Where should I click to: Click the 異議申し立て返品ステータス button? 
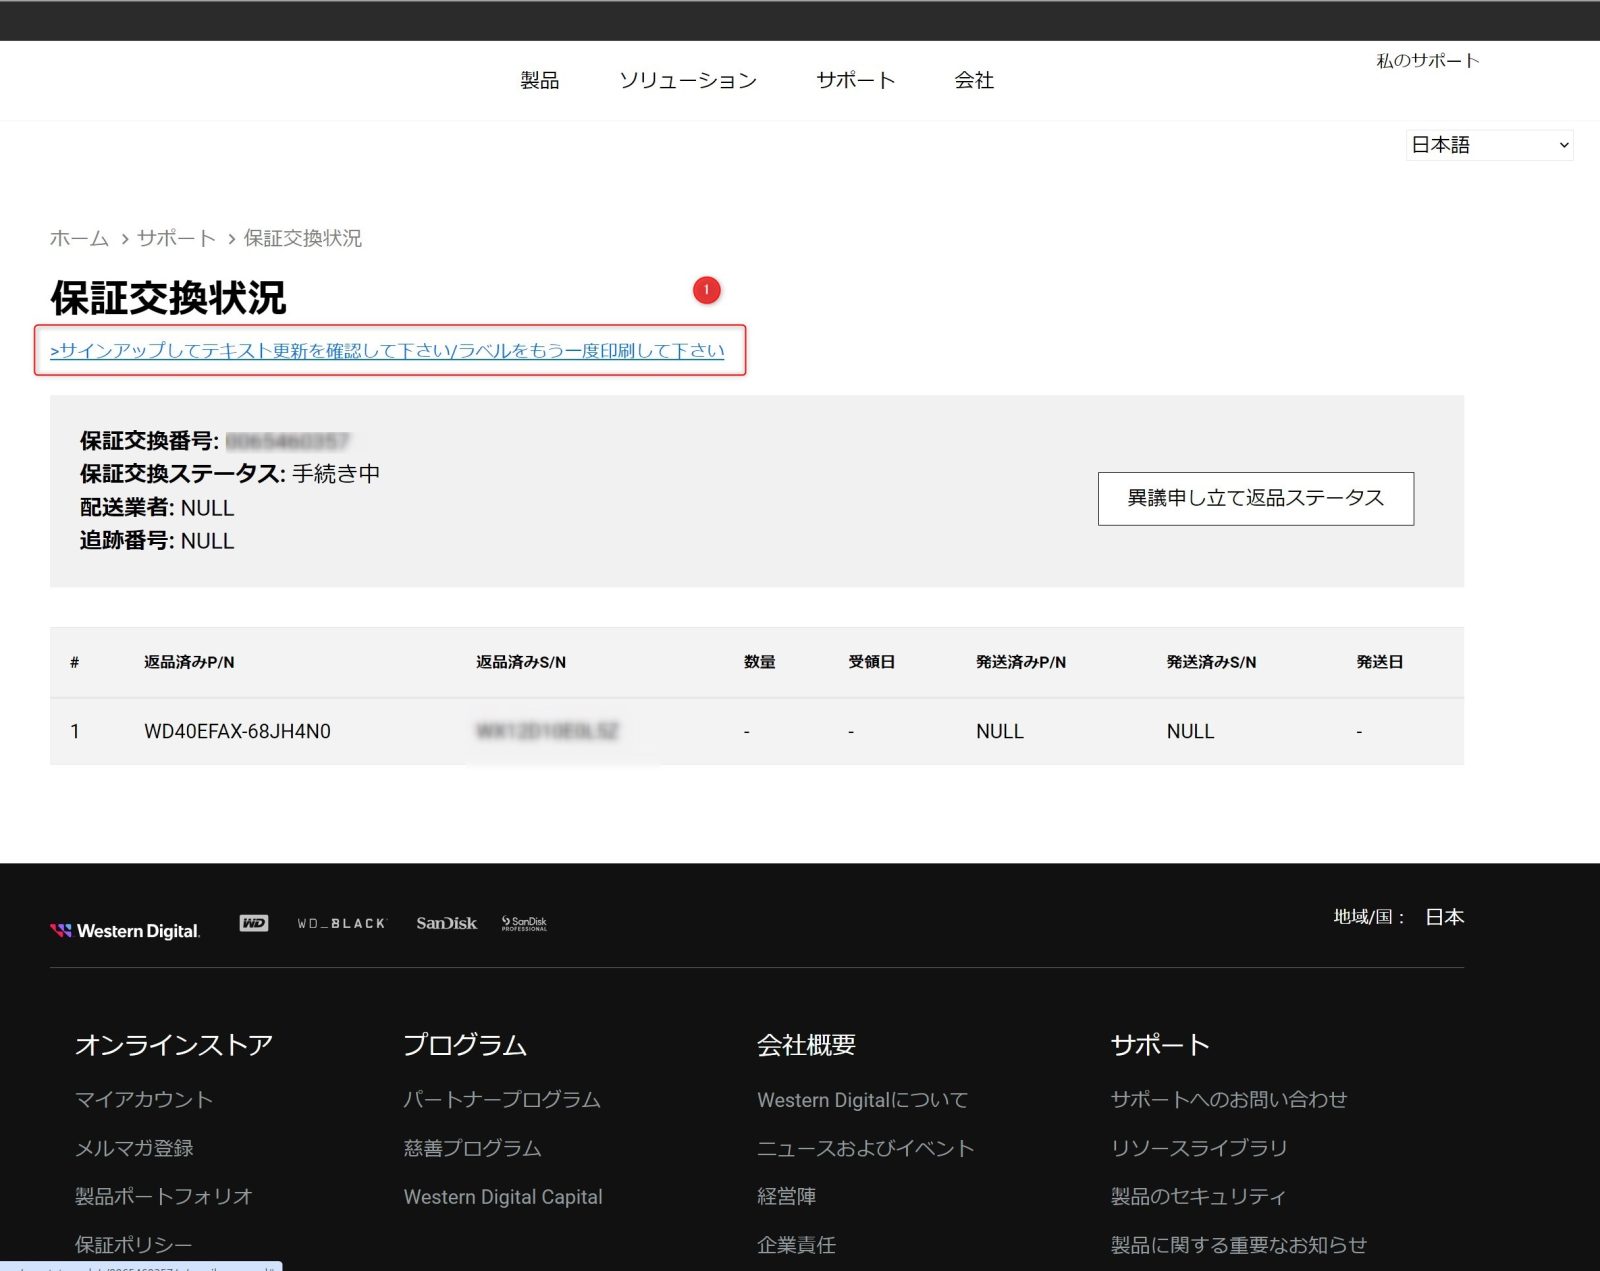(x=1255, y=498)
